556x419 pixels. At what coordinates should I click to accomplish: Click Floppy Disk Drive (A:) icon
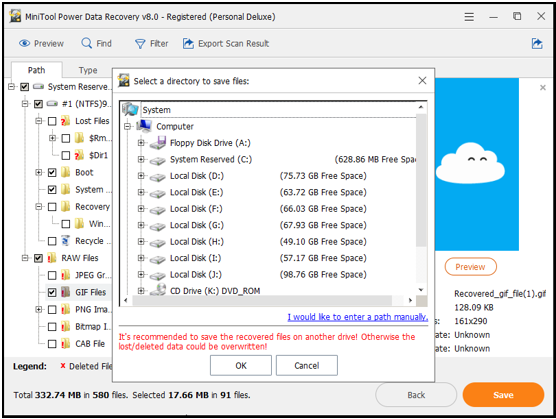158,143
